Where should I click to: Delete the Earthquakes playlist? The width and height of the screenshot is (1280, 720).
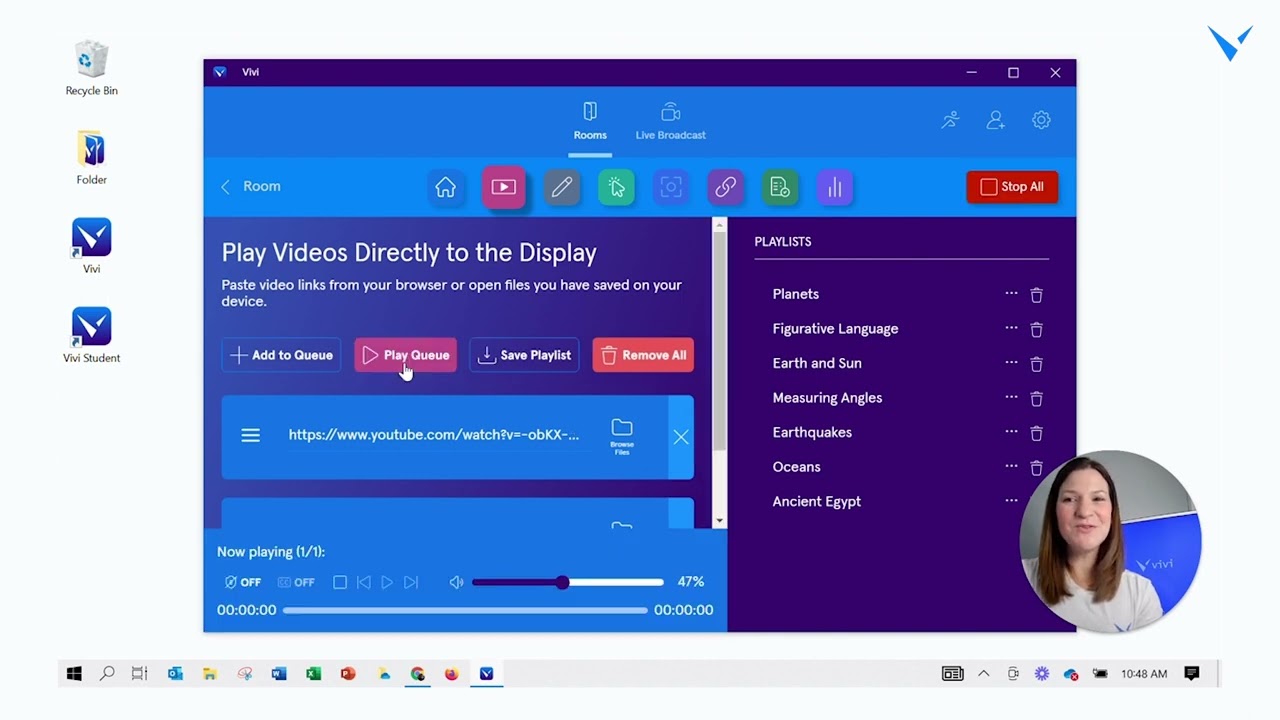1036,433
